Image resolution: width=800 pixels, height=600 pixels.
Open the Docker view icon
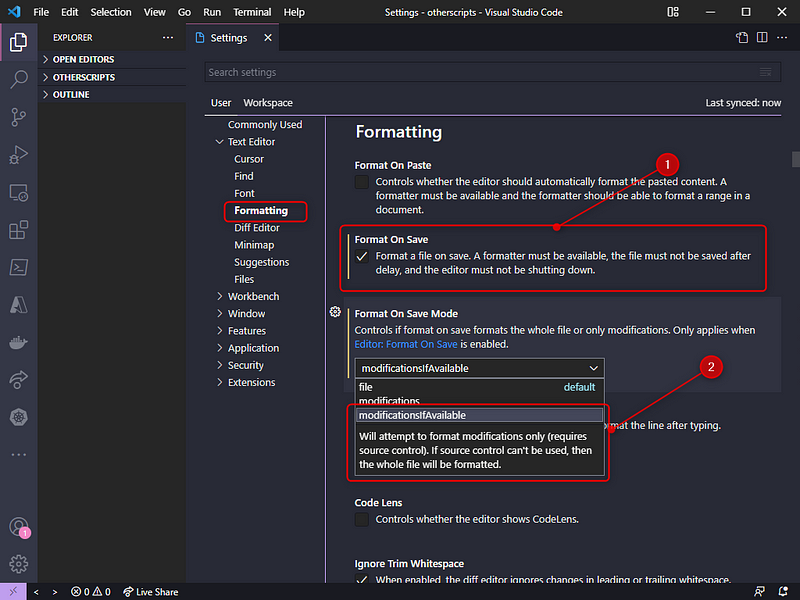click(x=18, y=342)
